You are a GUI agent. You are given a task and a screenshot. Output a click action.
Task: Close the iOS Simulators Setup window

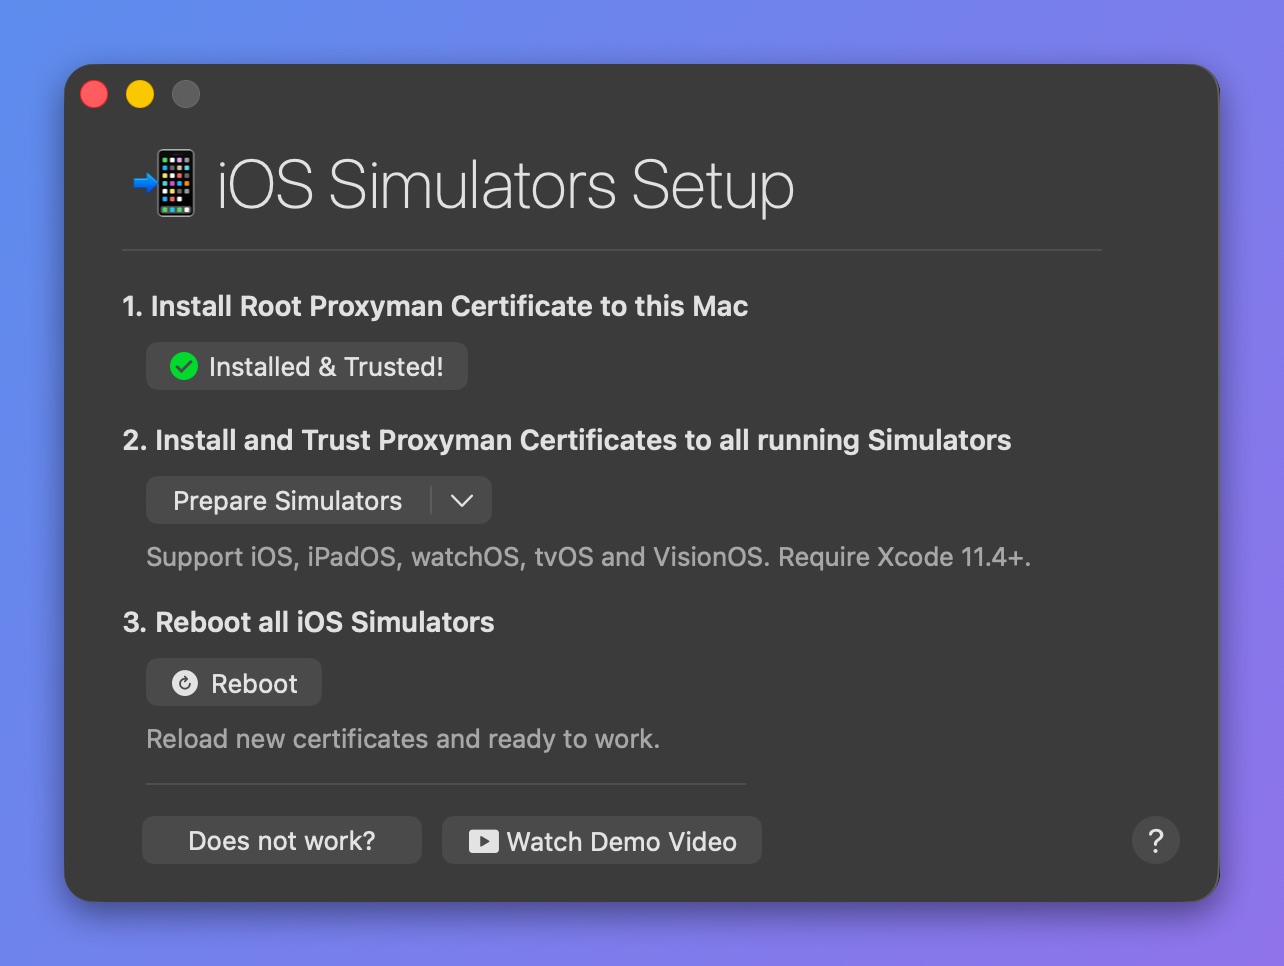click(x=94, y=94)
